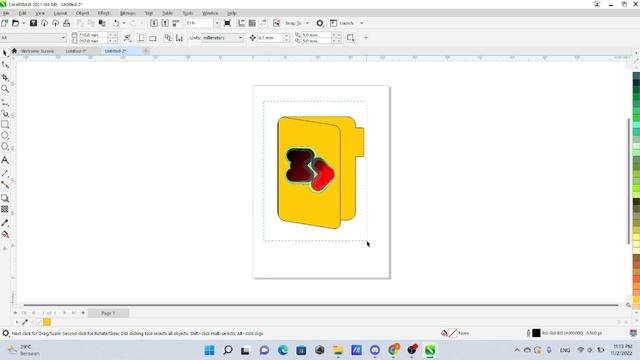Open the Effects menu
Screen dimensions: 640x360
click(104, 13)
